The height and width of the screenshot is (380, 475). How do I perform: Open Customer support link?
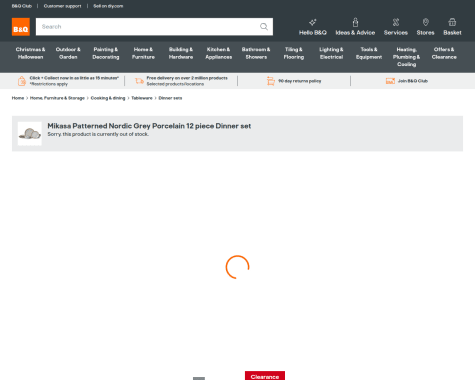62,6
